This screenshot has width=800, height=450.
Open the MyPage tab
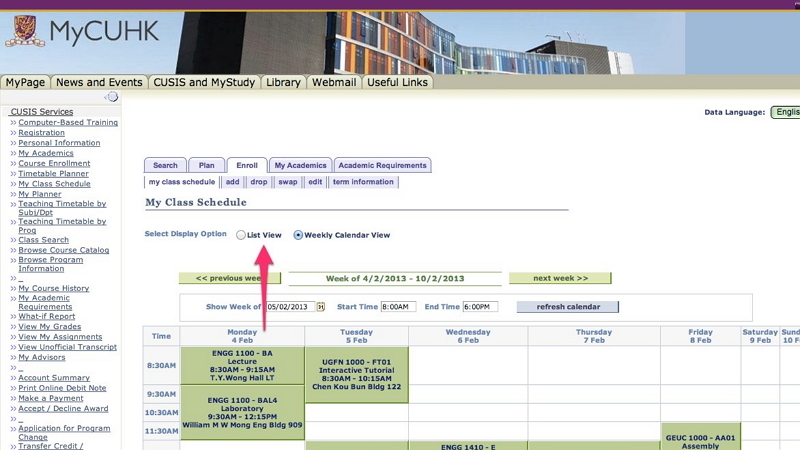coord(25,82)
